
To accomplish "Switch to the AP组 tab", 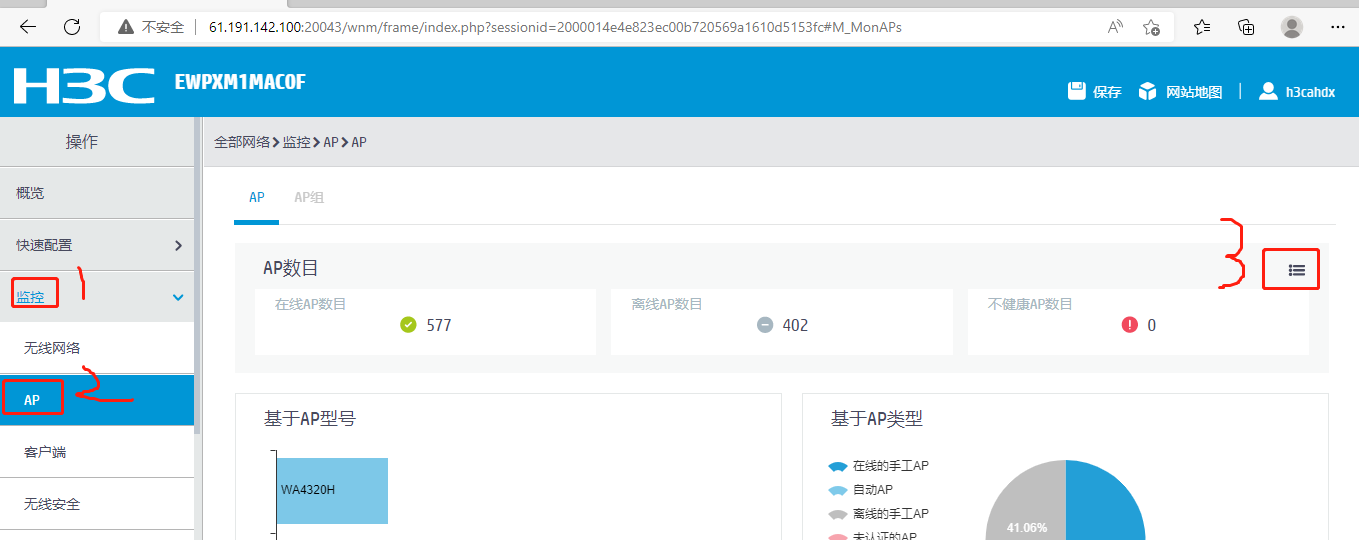I will click(x=309, y=197).
